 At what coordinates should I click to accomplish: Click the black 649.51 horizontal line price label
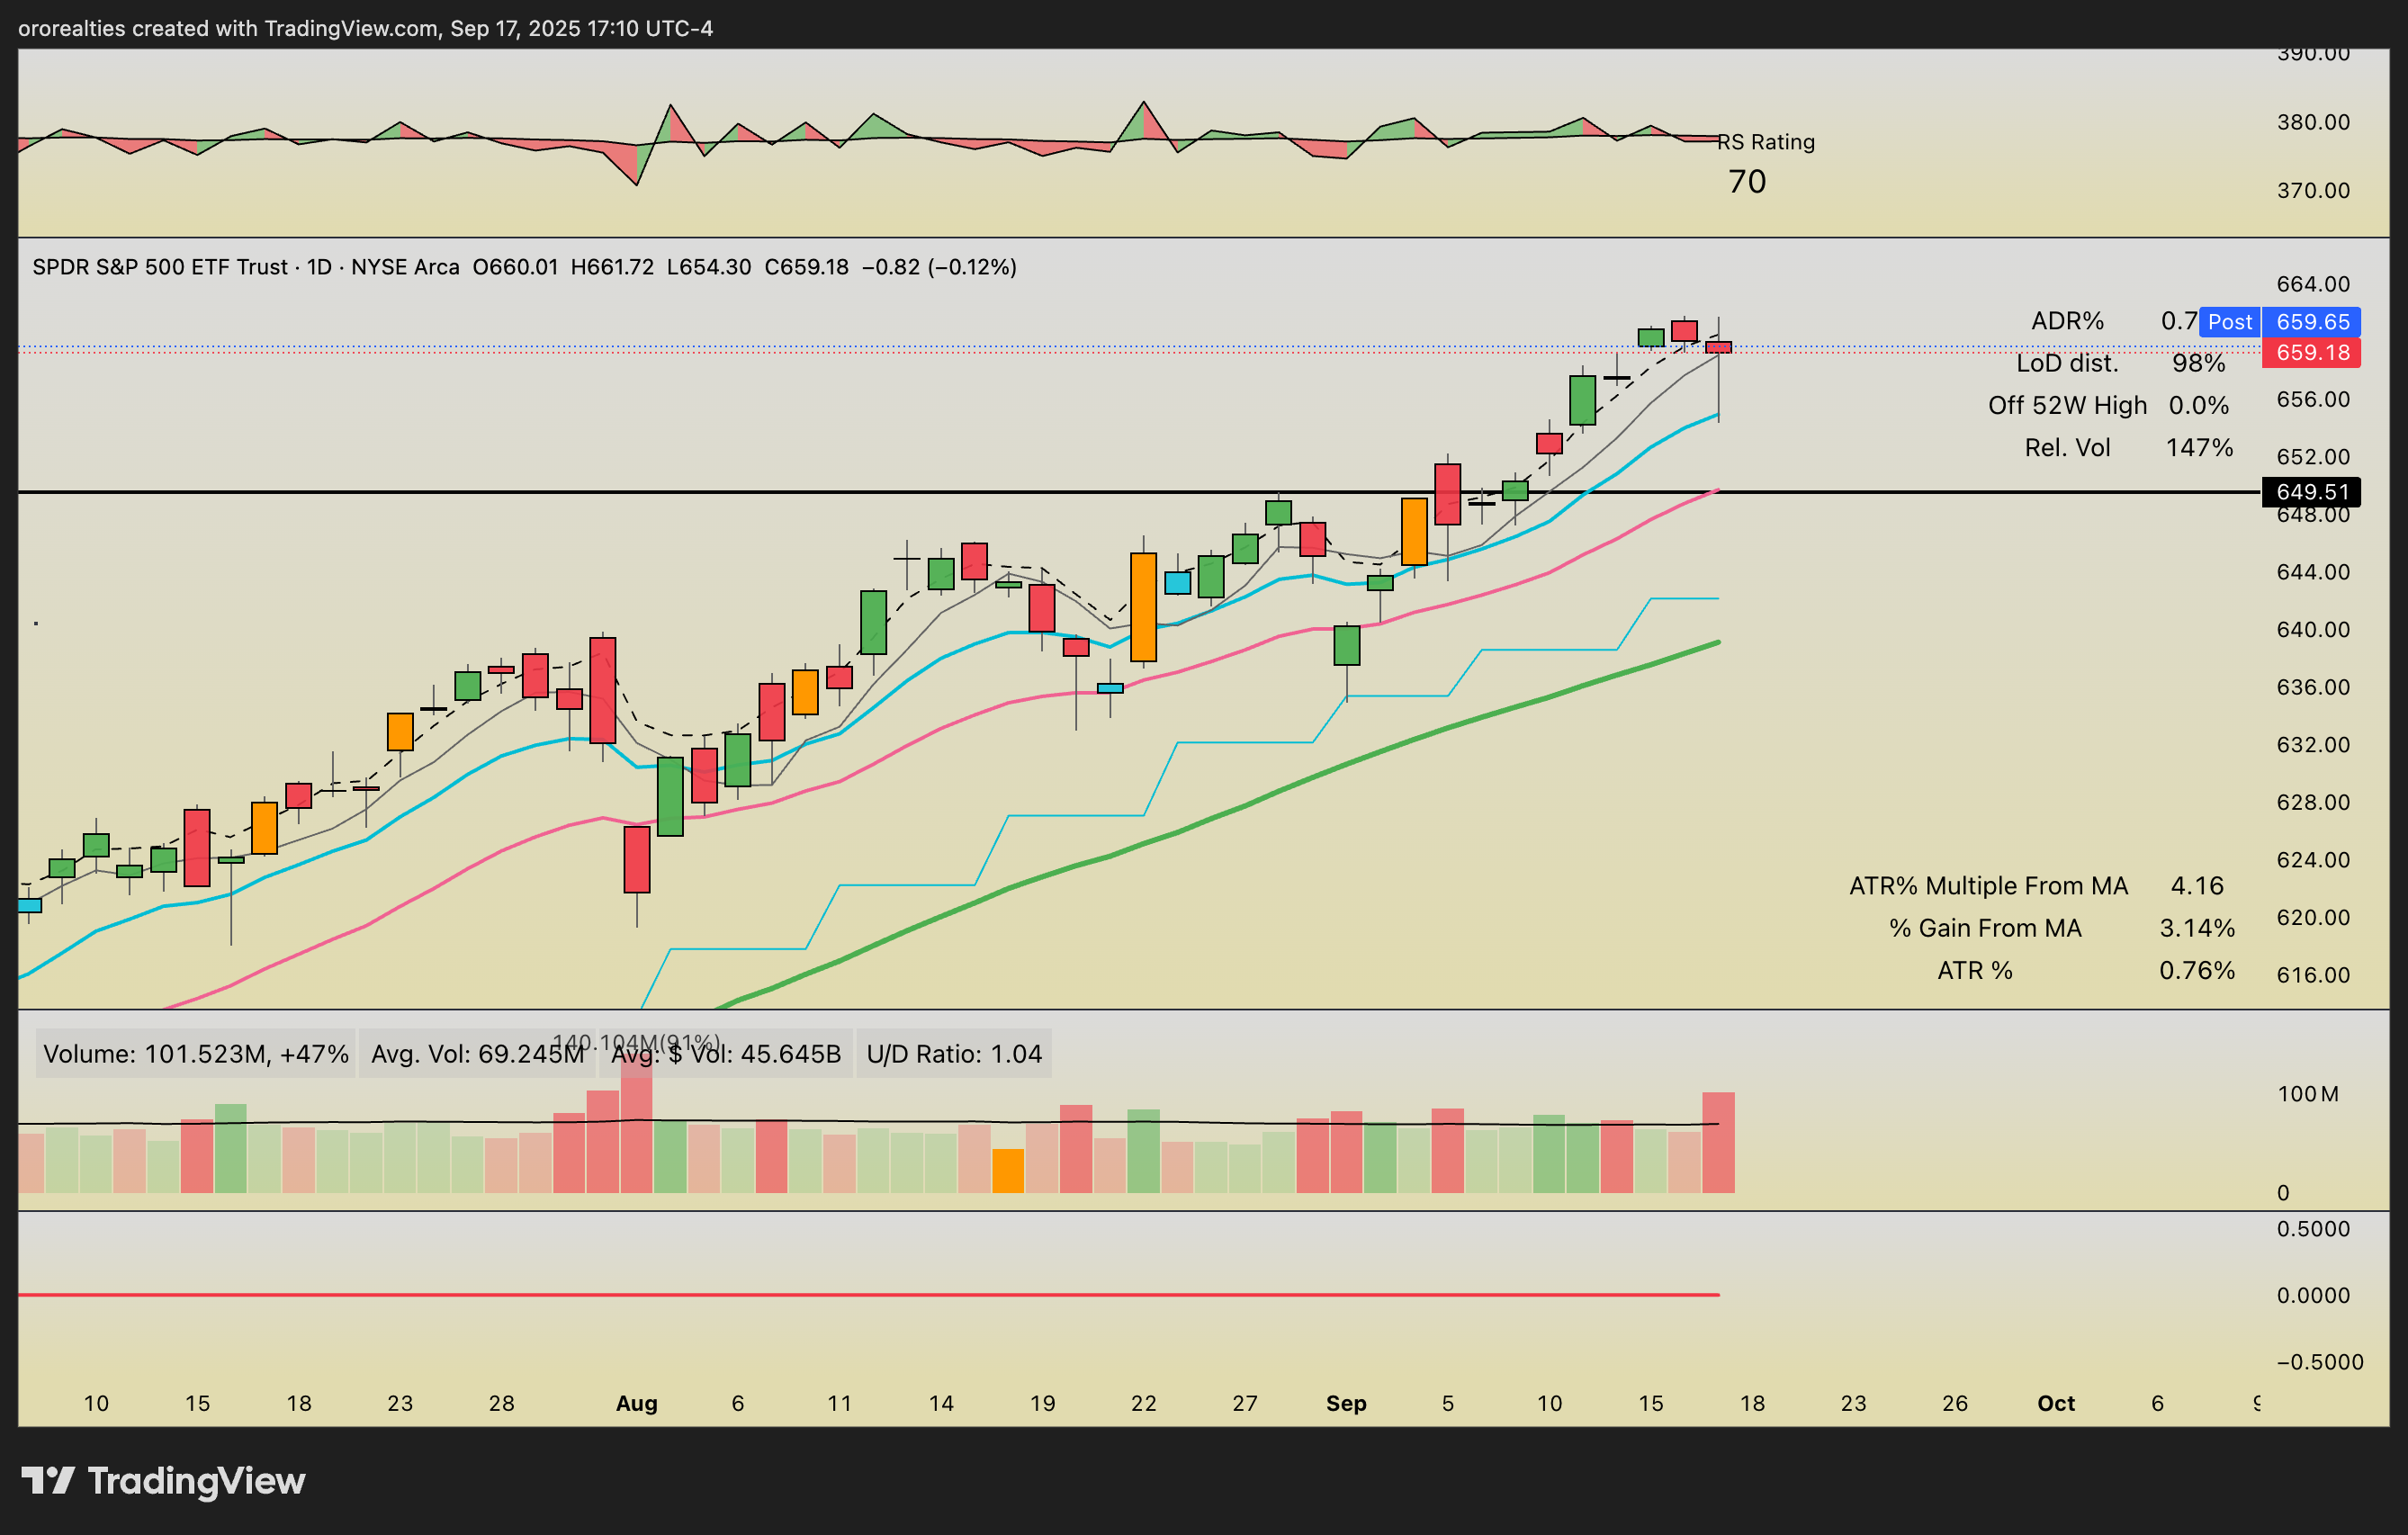[2311, 492]
